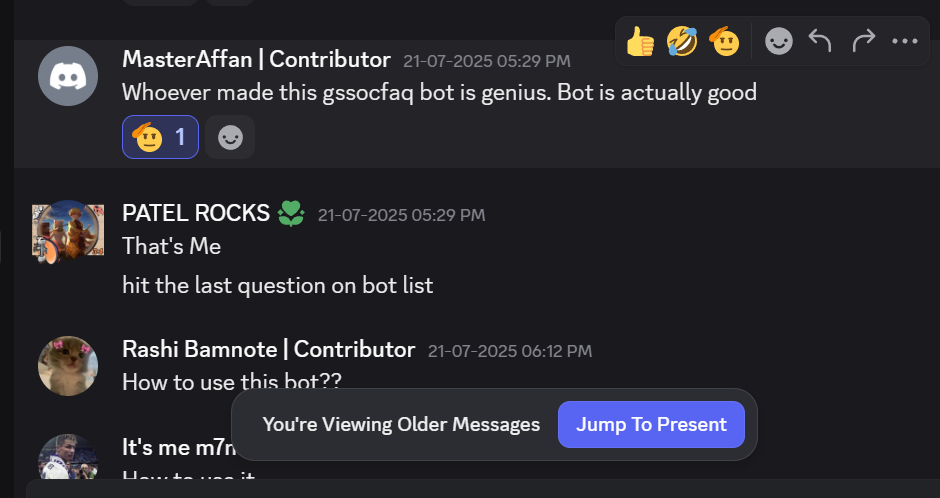Reply to MasterAffan's message with arrow icon
Screen dimensions: 940x498
[820, 41]
